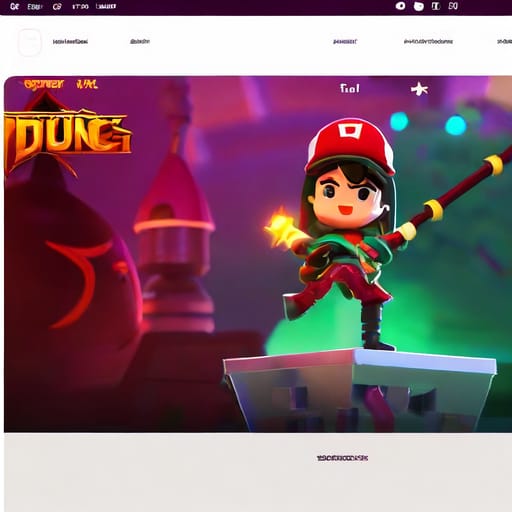Click the orange text label at banner top-left
This screenshot has height=512, width=512.
coord(44,84)
